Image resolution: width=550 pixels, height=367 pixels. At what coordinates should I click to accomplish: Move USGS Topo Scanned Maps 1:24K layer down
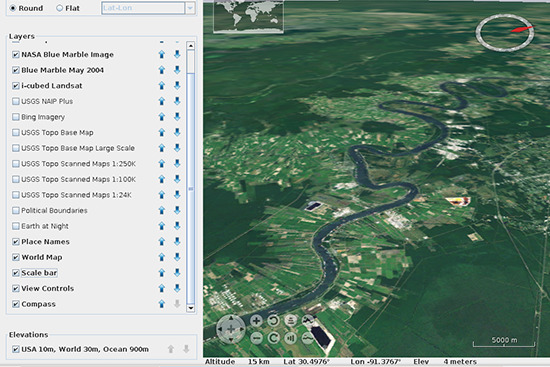pos(177,195)
